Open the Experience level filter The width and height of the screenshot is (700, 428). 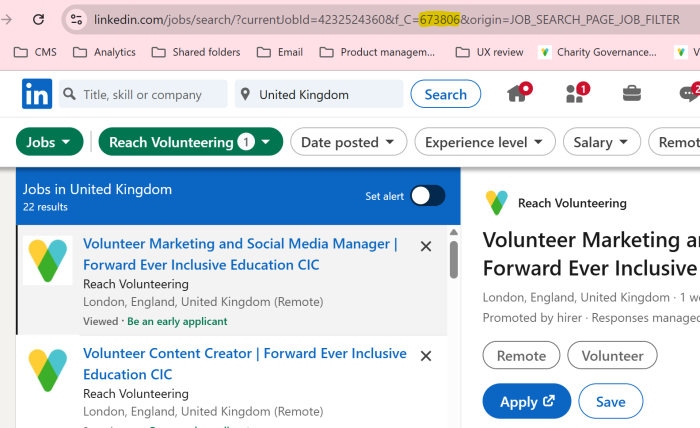pos(485,142)
